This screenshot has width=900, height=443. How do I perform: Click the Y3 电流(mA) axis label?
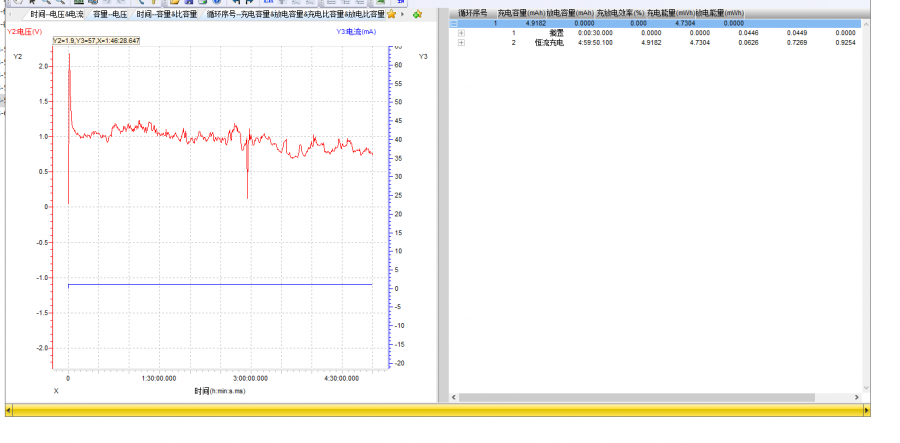tap(355, 32)
